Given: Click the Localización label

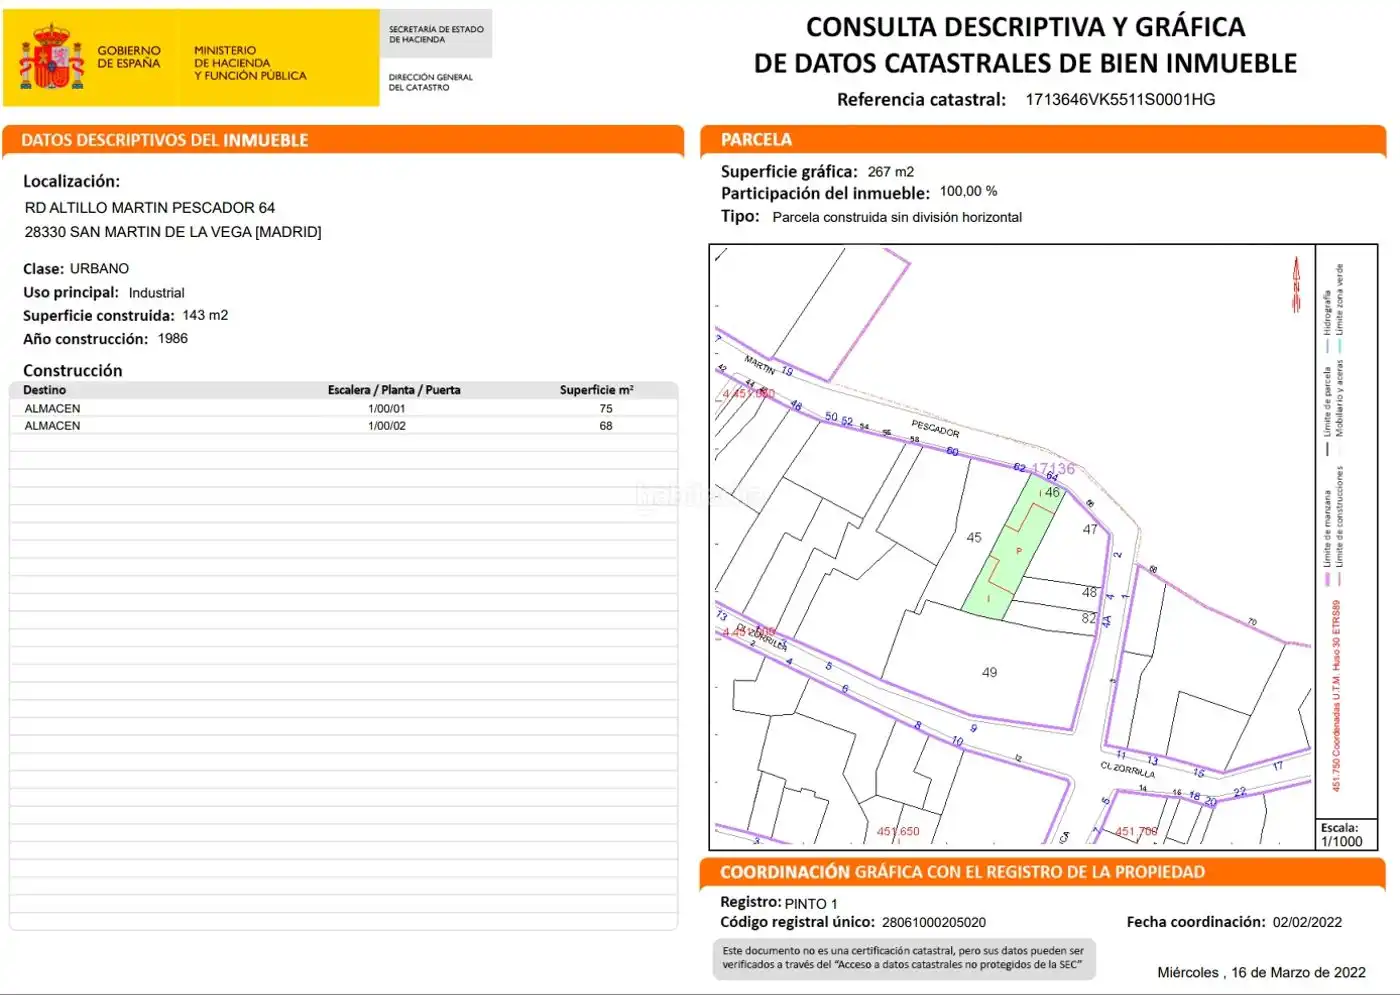Looking at the screenshot, I should pyautogui.click(x=71, y=181).
